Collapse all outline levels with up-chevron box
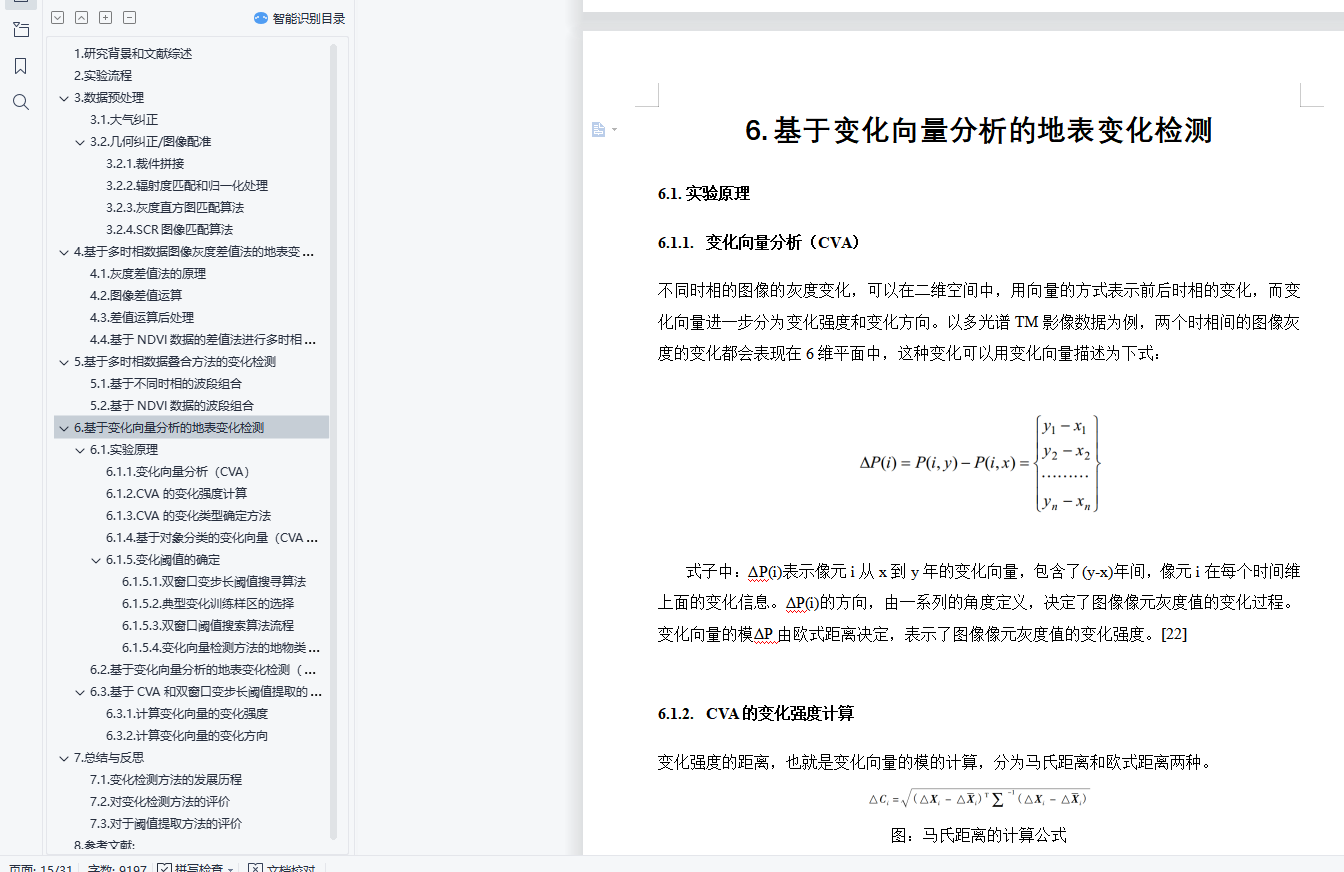The width and height of the screenshot is (1344, 872). coord(81,17)
